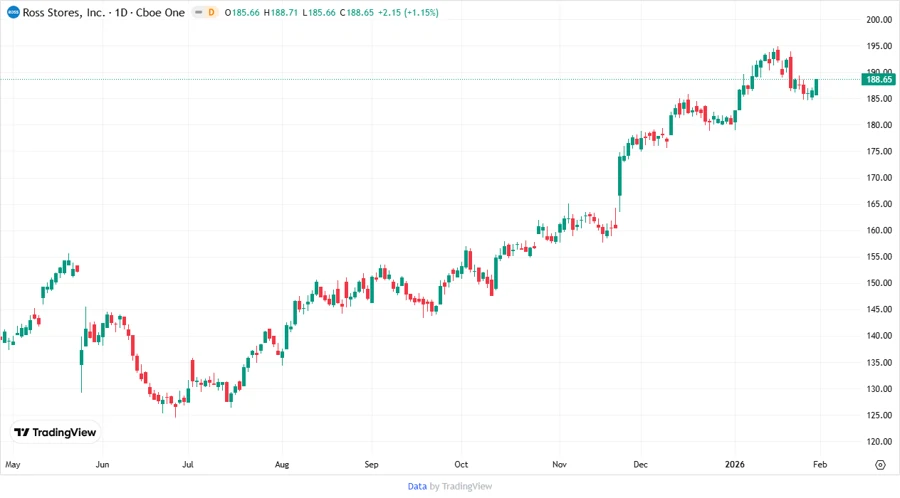Click the Feb label on time axis
This screenshot has height=498, width=900.
pyautogui.click(x=820, y=465)
